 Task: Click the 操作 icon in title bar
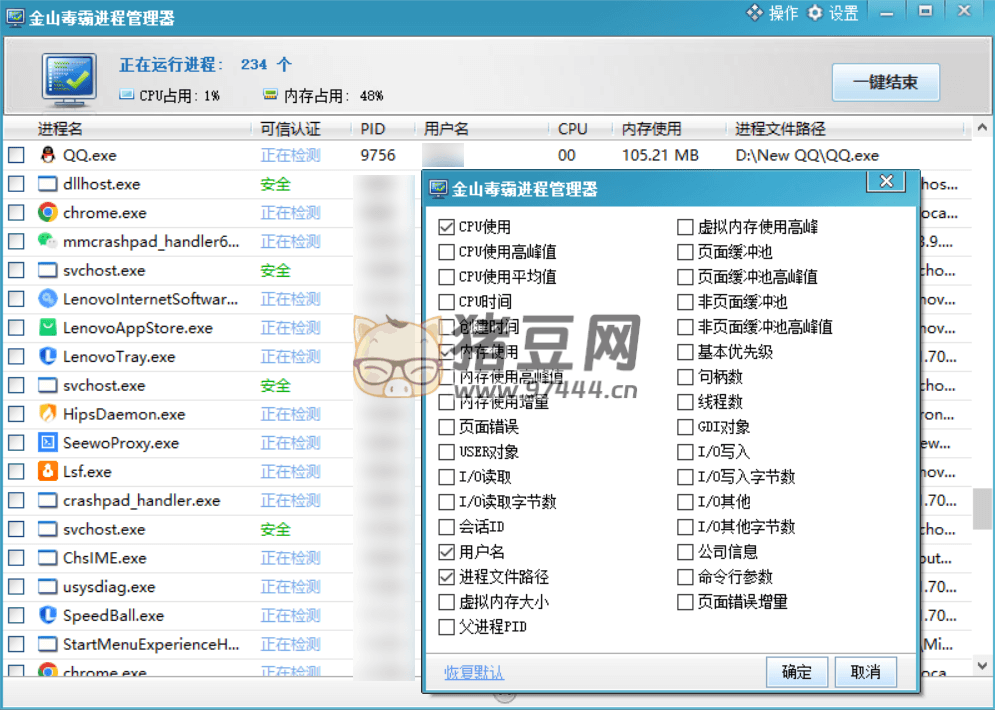click(754, 13)
